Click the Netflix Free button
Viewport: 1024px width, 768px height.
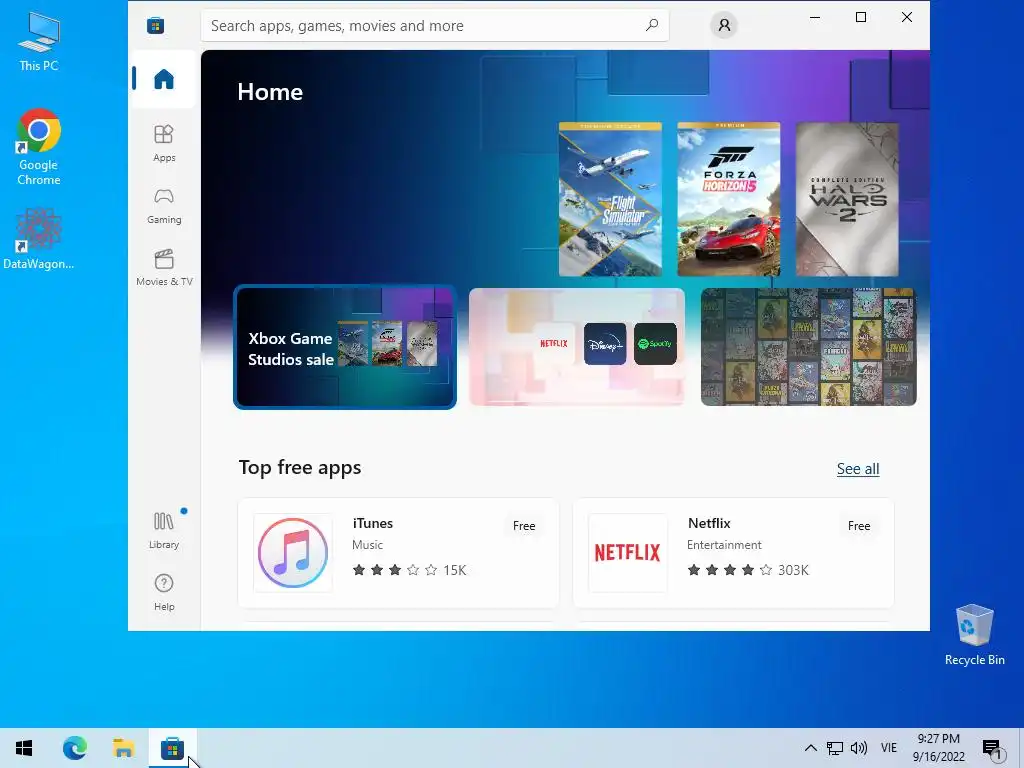point(859,526)
